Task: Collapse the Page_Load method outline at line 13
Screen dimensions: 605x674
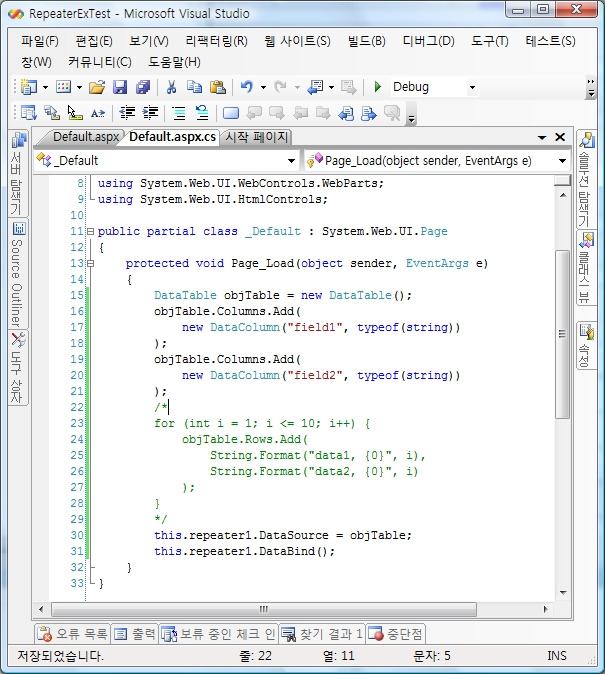Action: 90,263
